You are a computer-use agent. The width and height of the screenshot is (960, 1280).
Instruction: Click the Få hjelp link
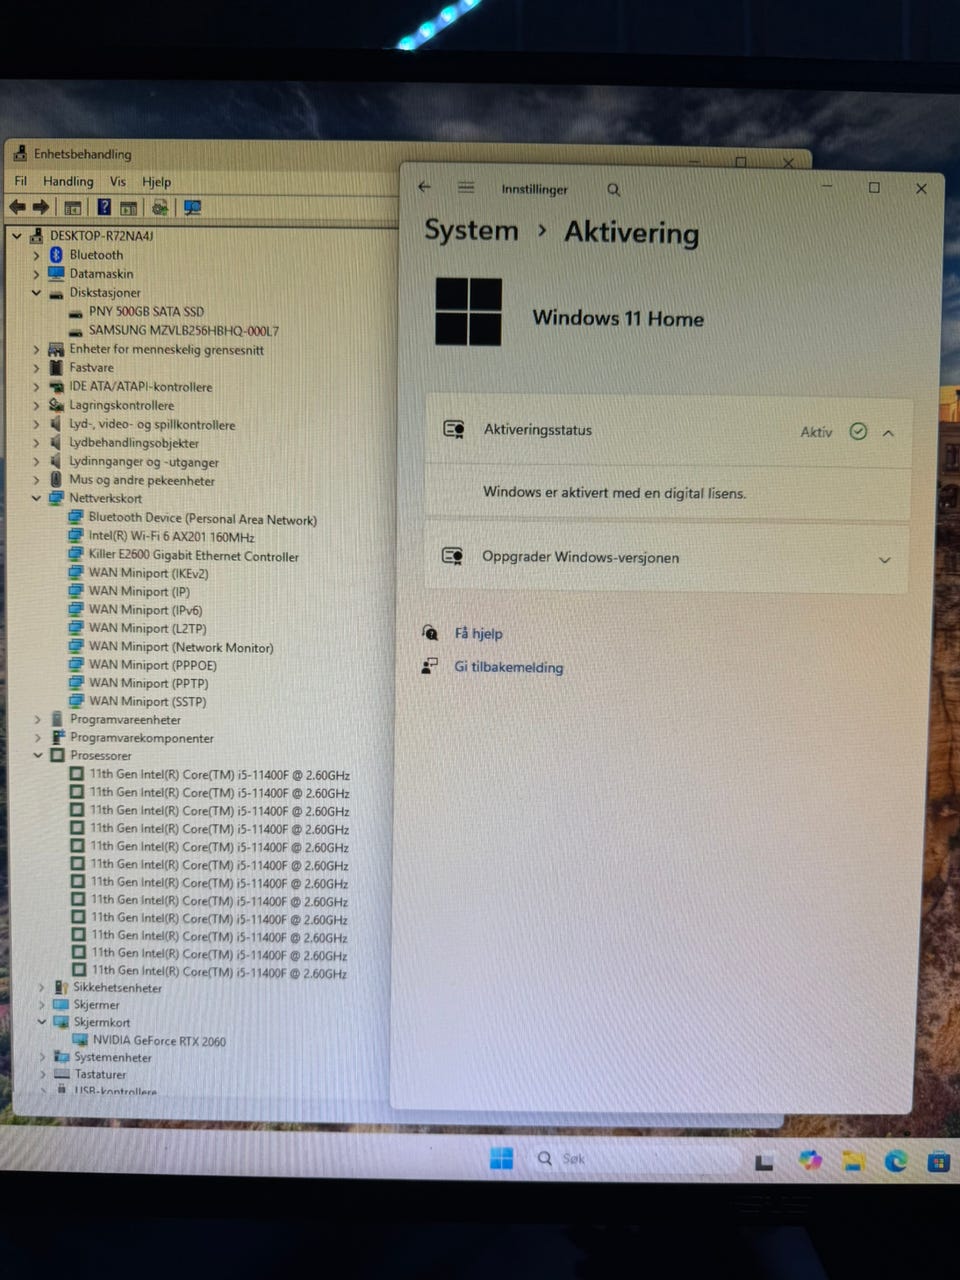478,633
